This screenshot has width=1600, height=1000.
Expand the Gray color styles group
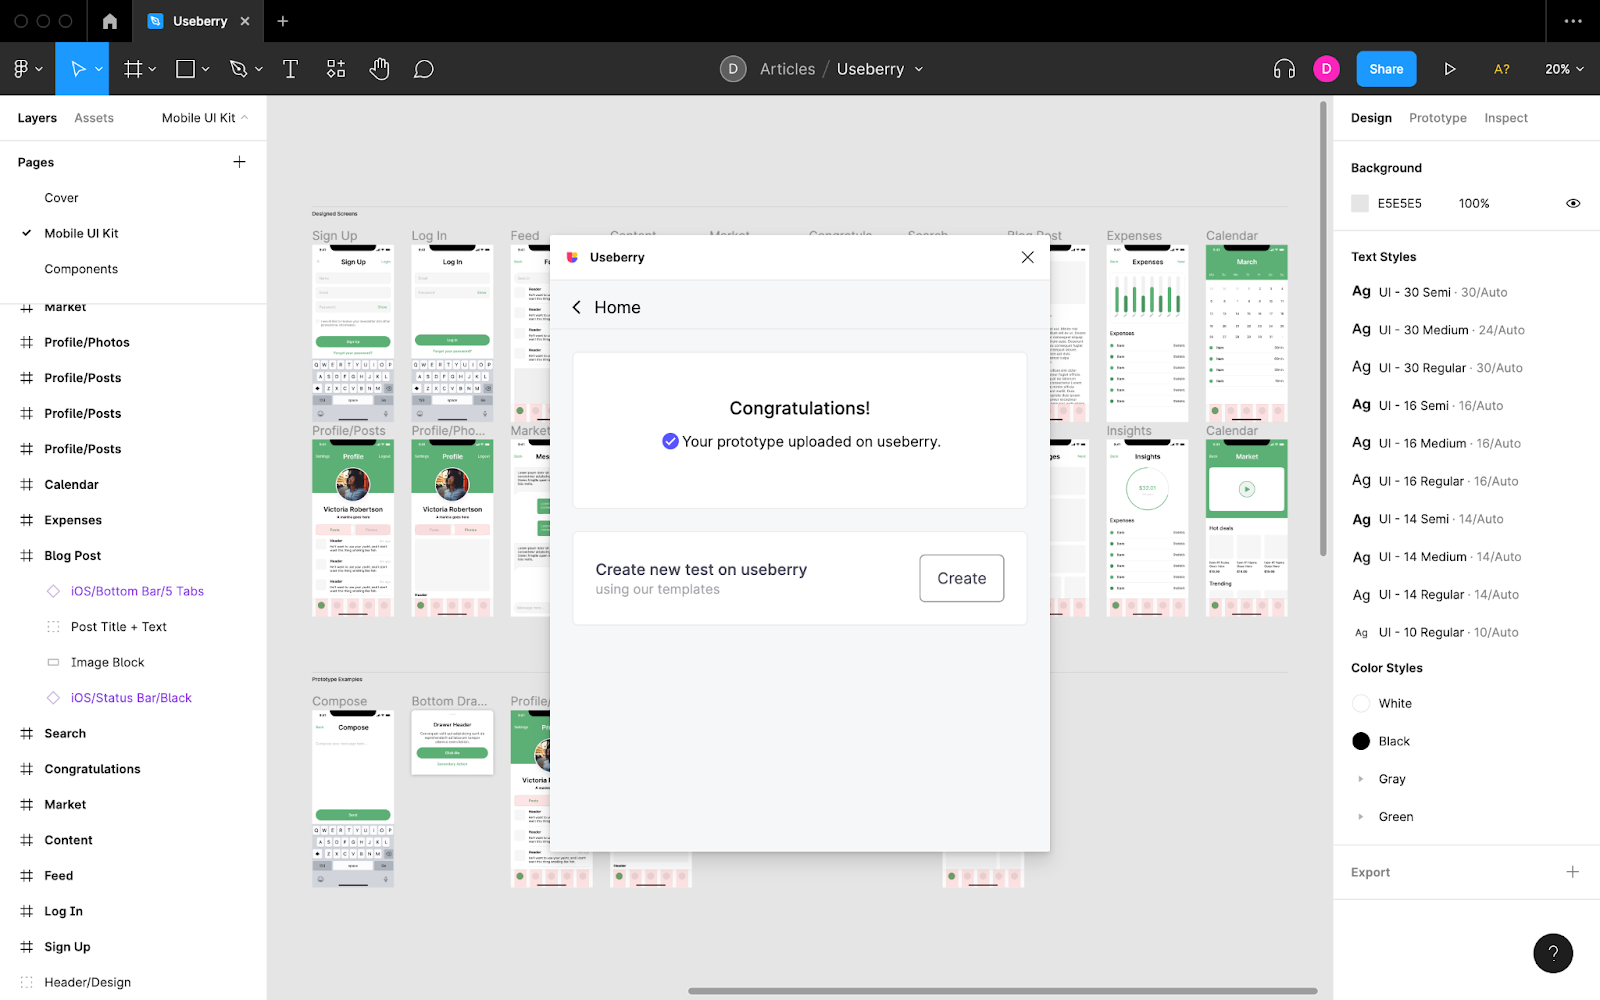click(1360, 779)
